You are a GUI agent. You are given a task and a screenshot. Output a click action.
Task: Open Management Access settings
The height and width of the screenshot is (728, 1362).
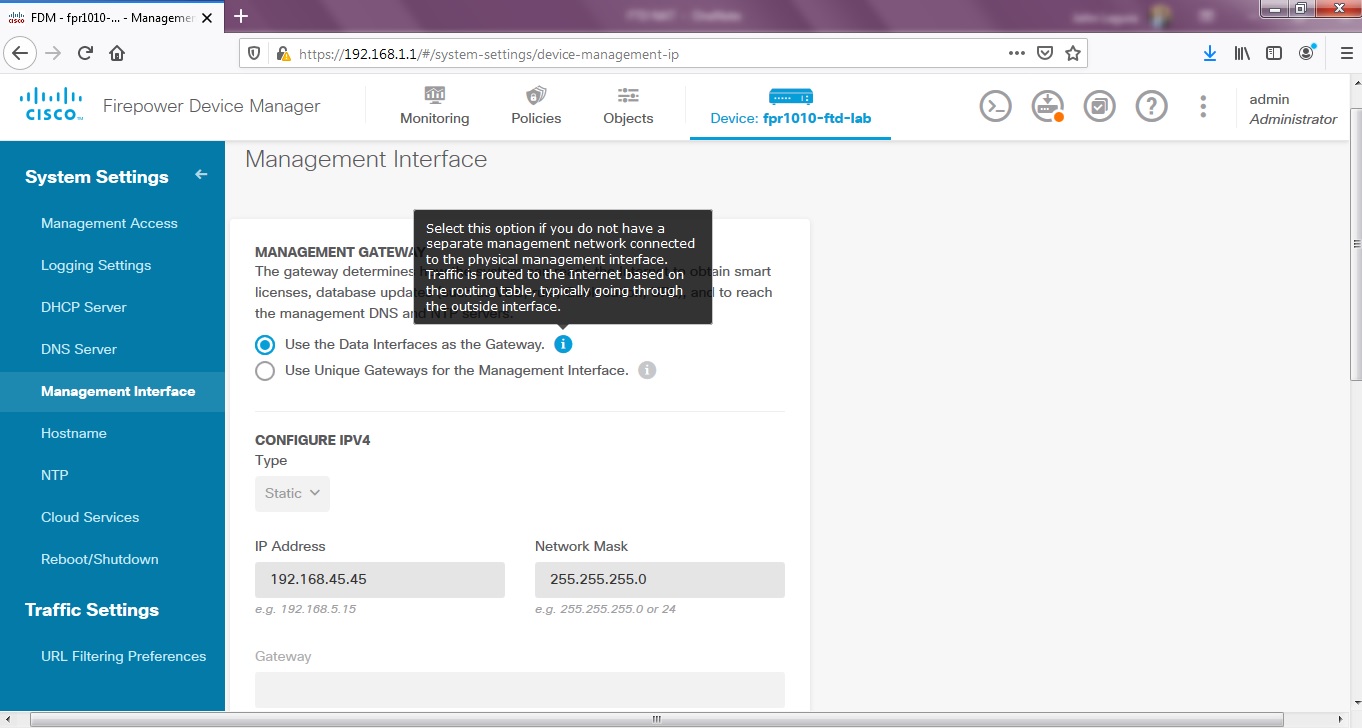109,223
